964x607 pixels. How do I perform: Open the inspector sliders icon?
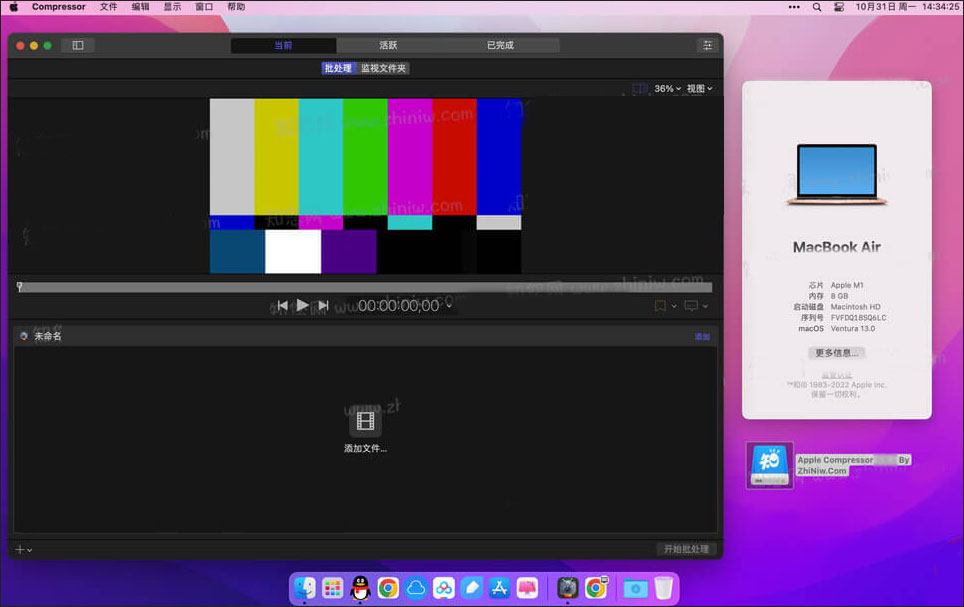click(x=707, y=46)
